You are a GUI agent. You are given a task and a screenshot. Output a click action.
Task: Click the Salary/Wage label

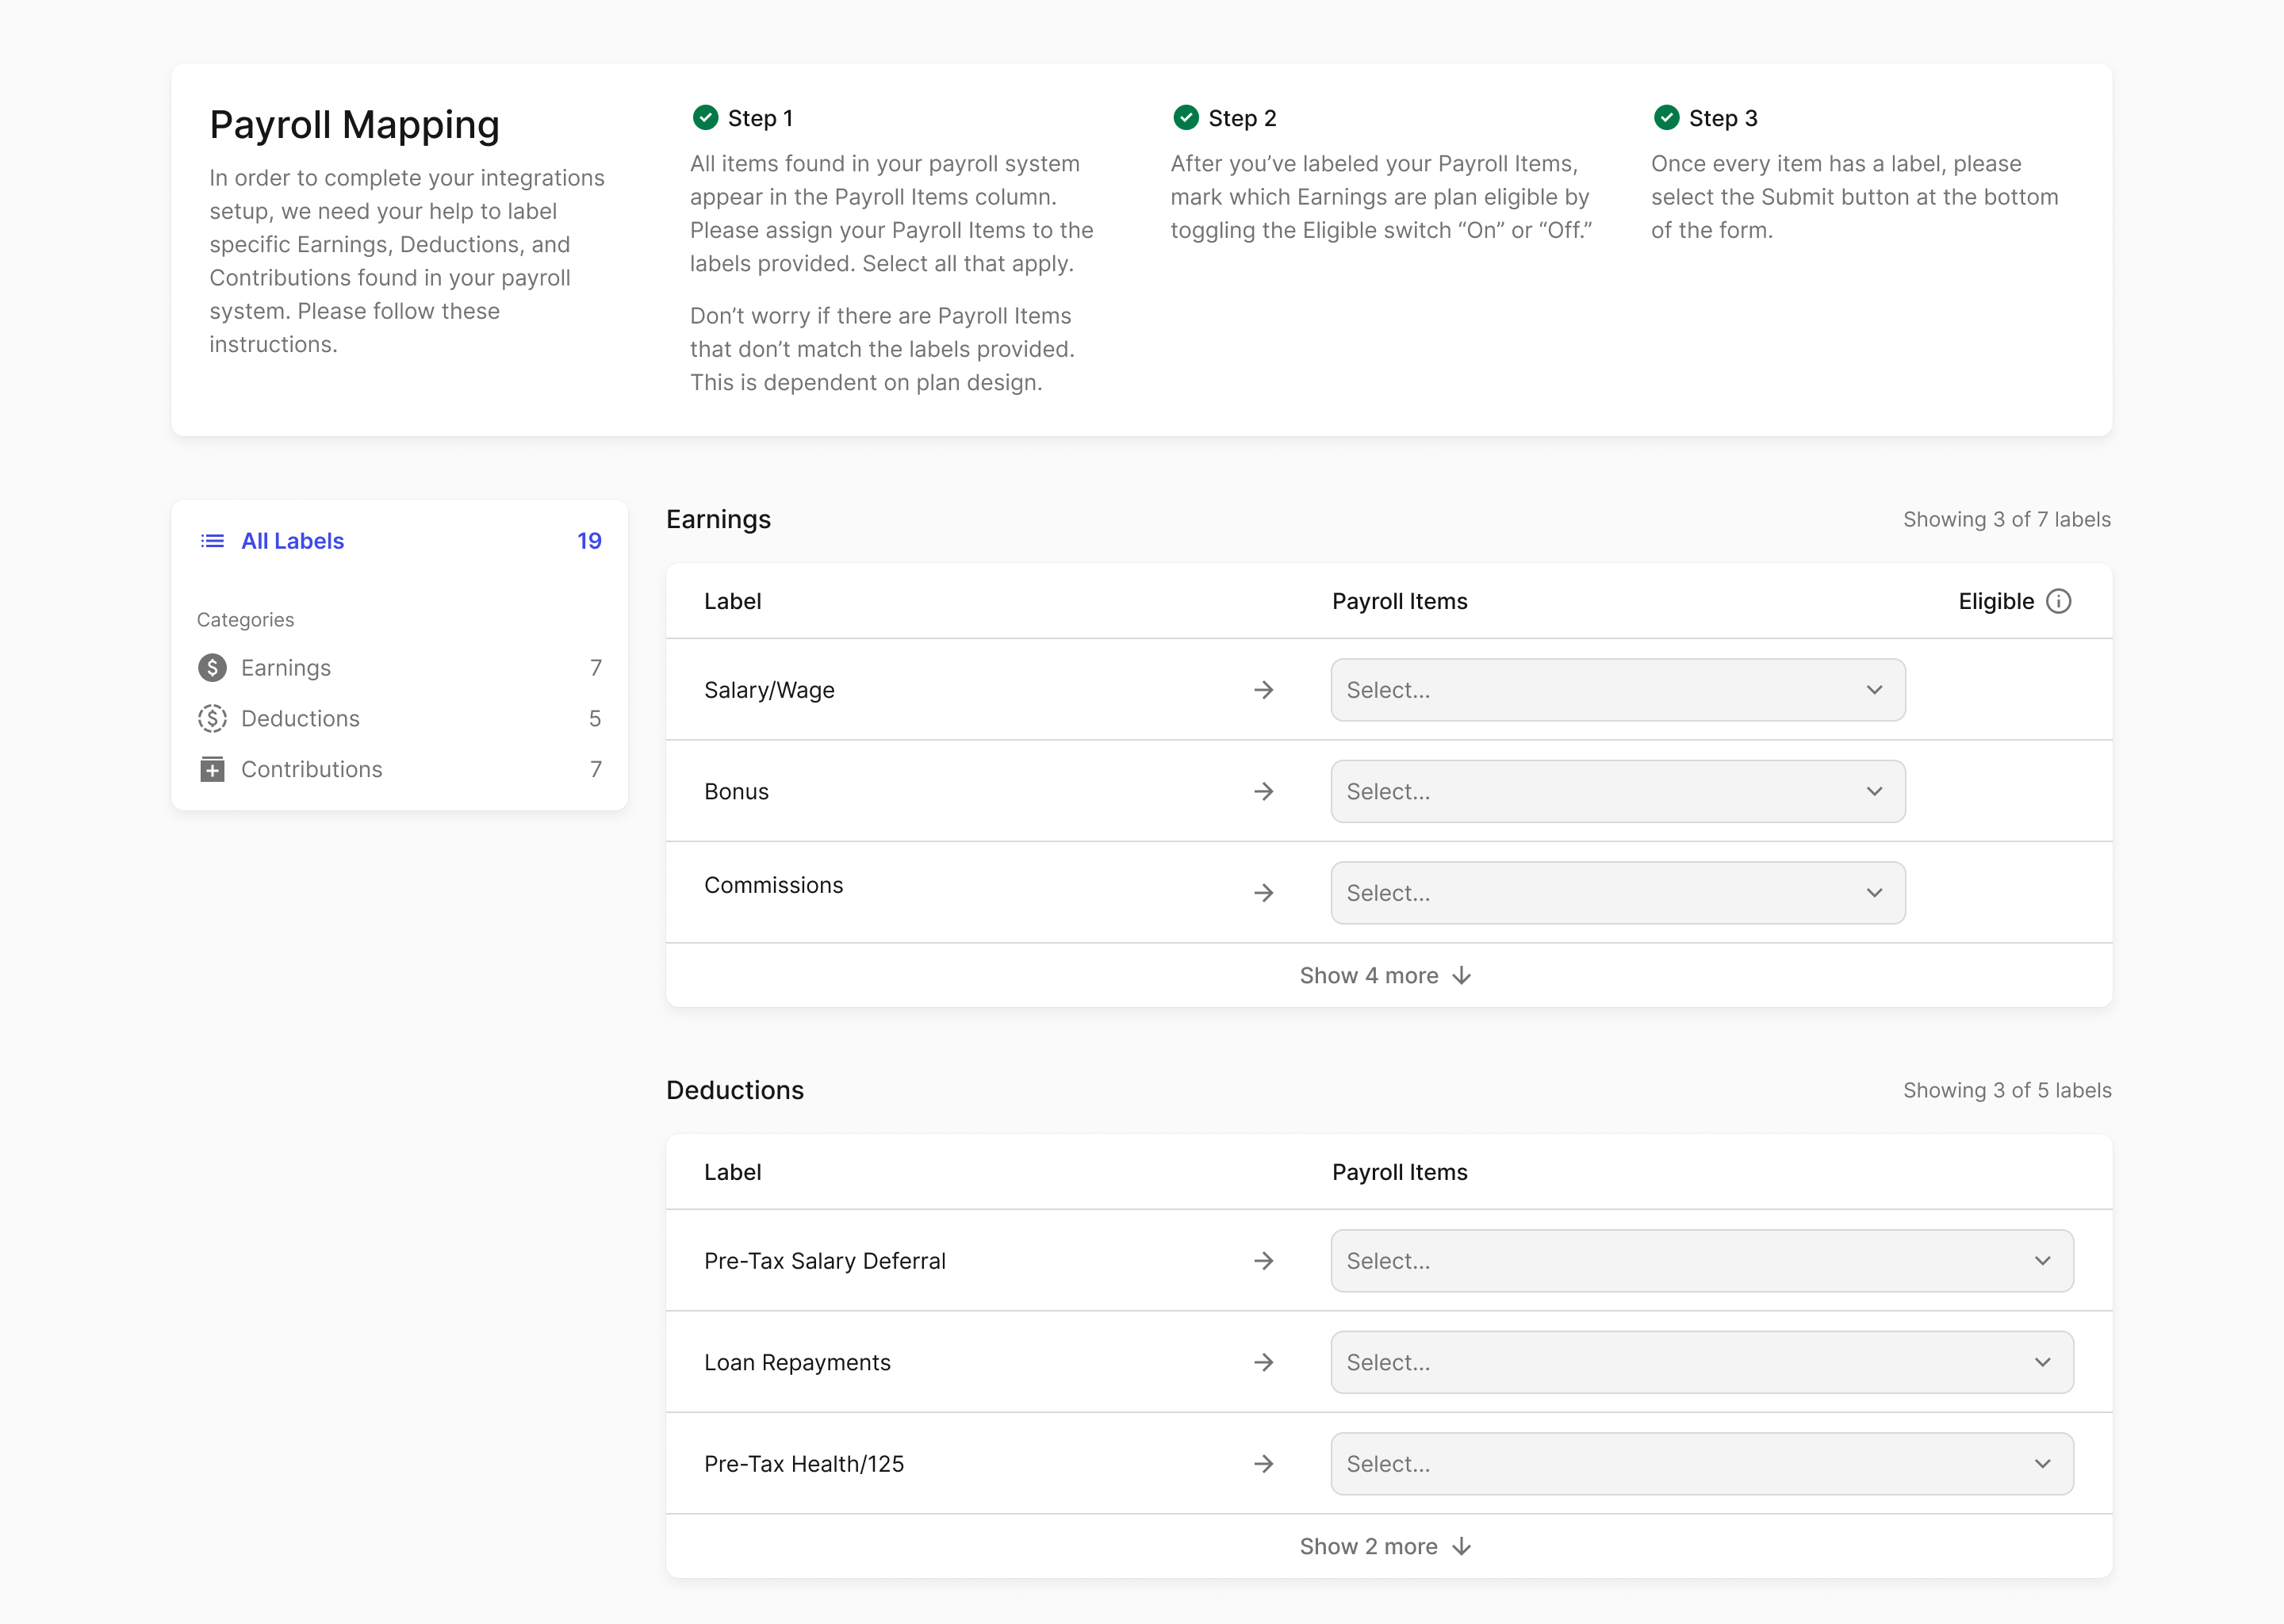[769, 690]
